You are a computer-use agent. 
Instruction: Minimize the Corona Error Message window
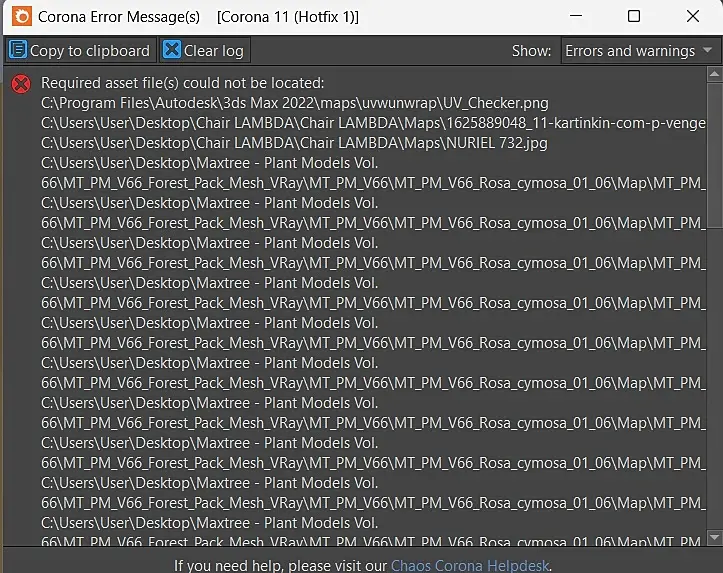(x=576, y=16)
